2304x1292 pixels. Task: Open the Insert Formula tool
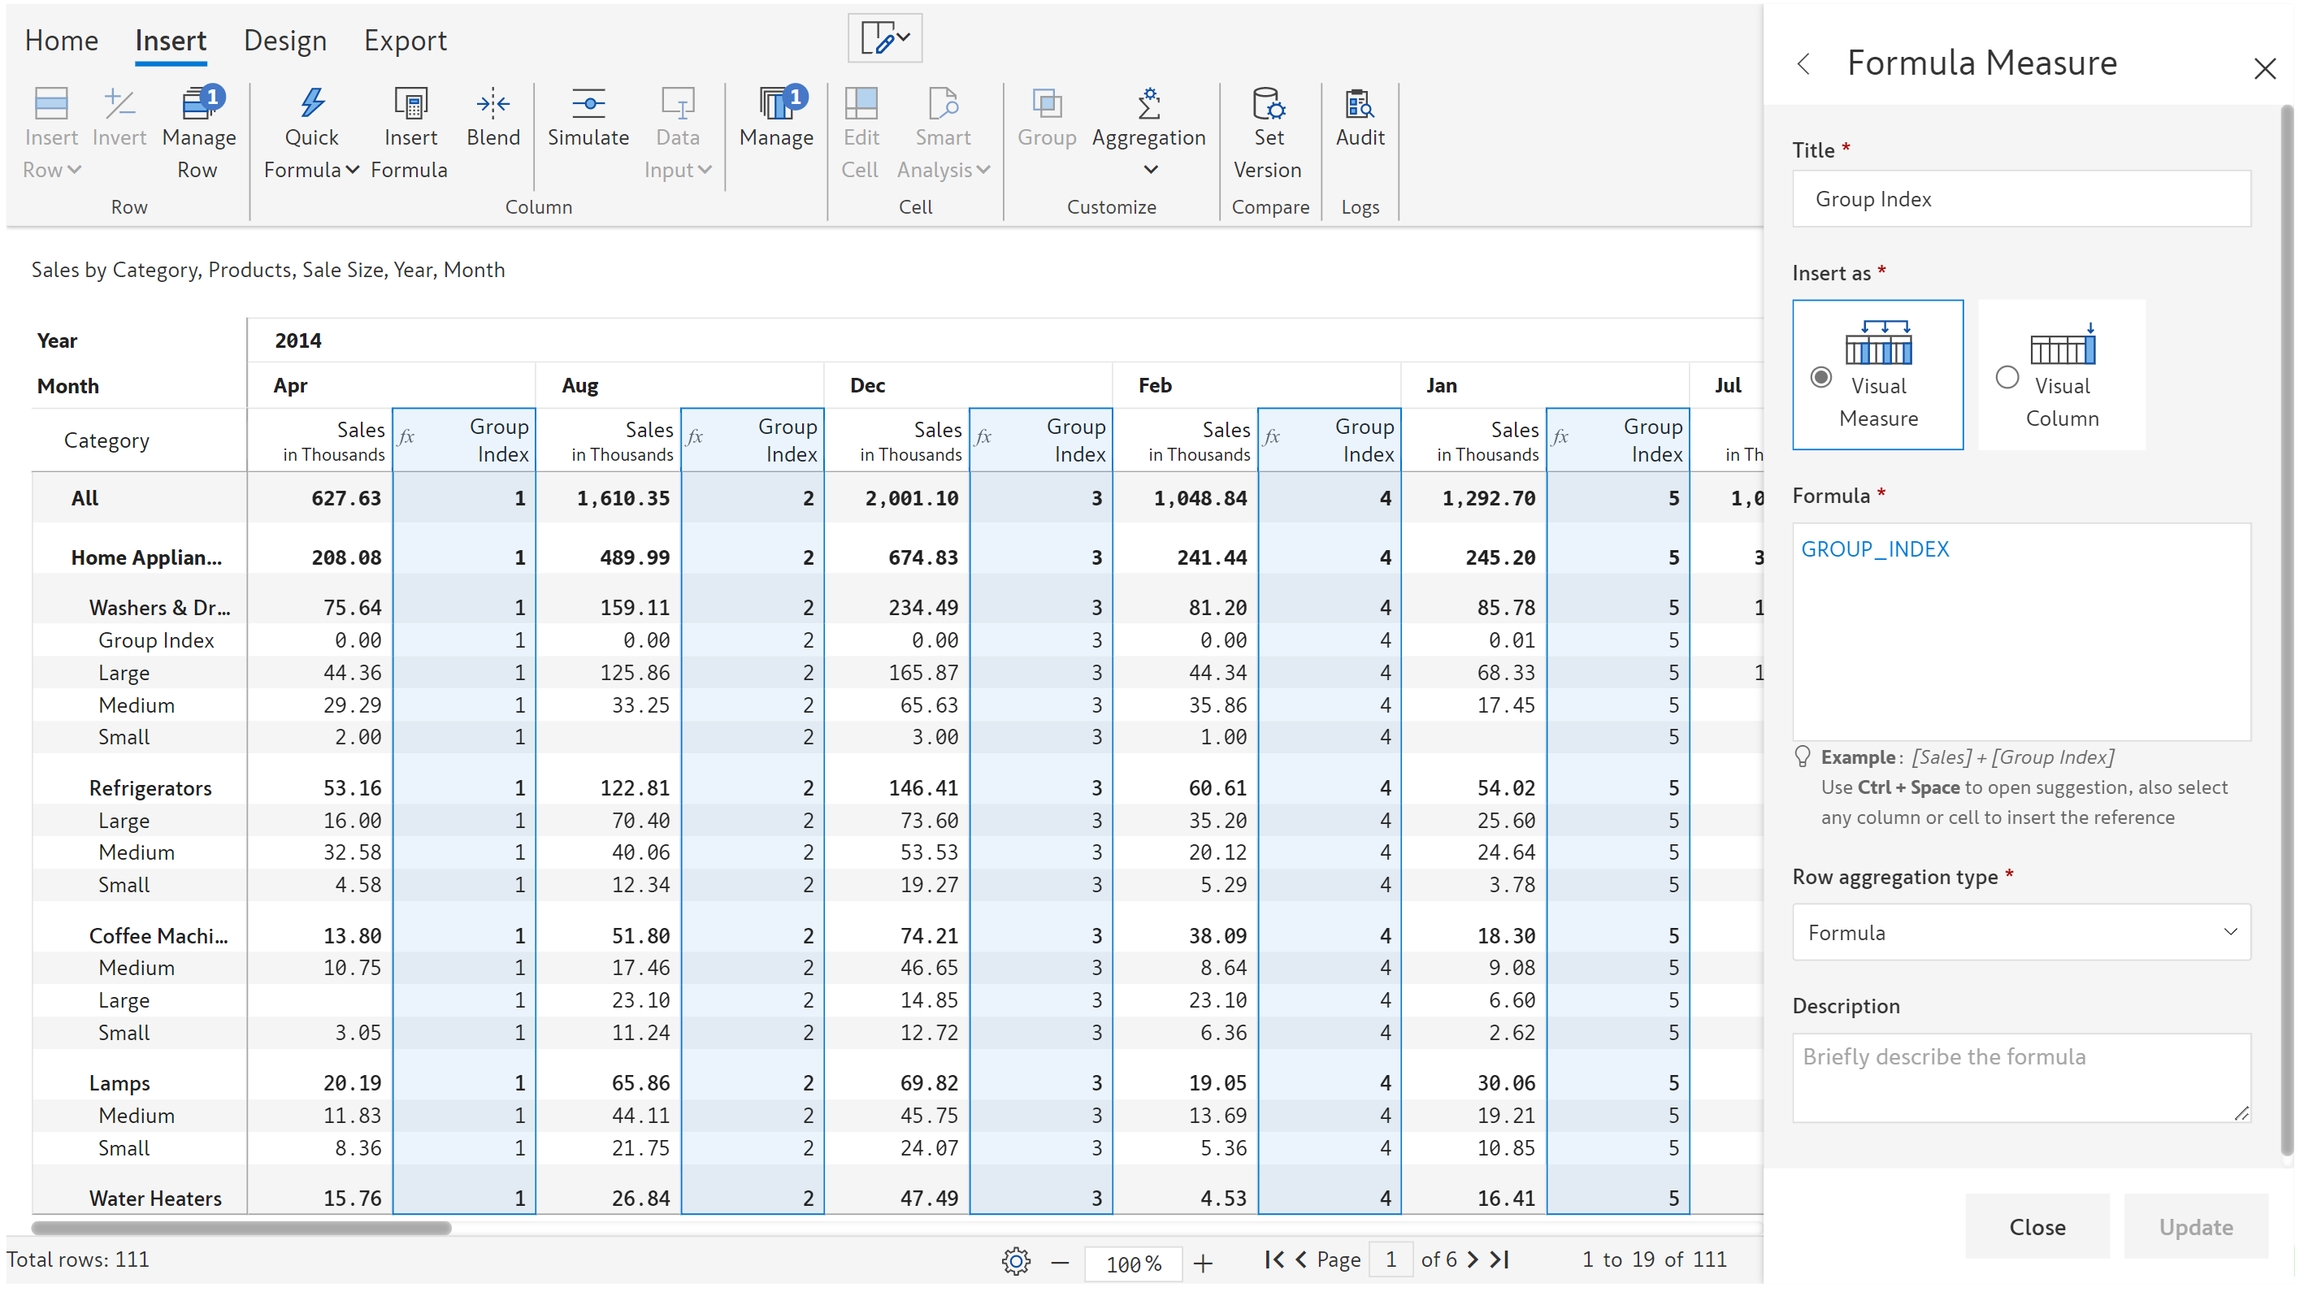(x=409, y=104)
